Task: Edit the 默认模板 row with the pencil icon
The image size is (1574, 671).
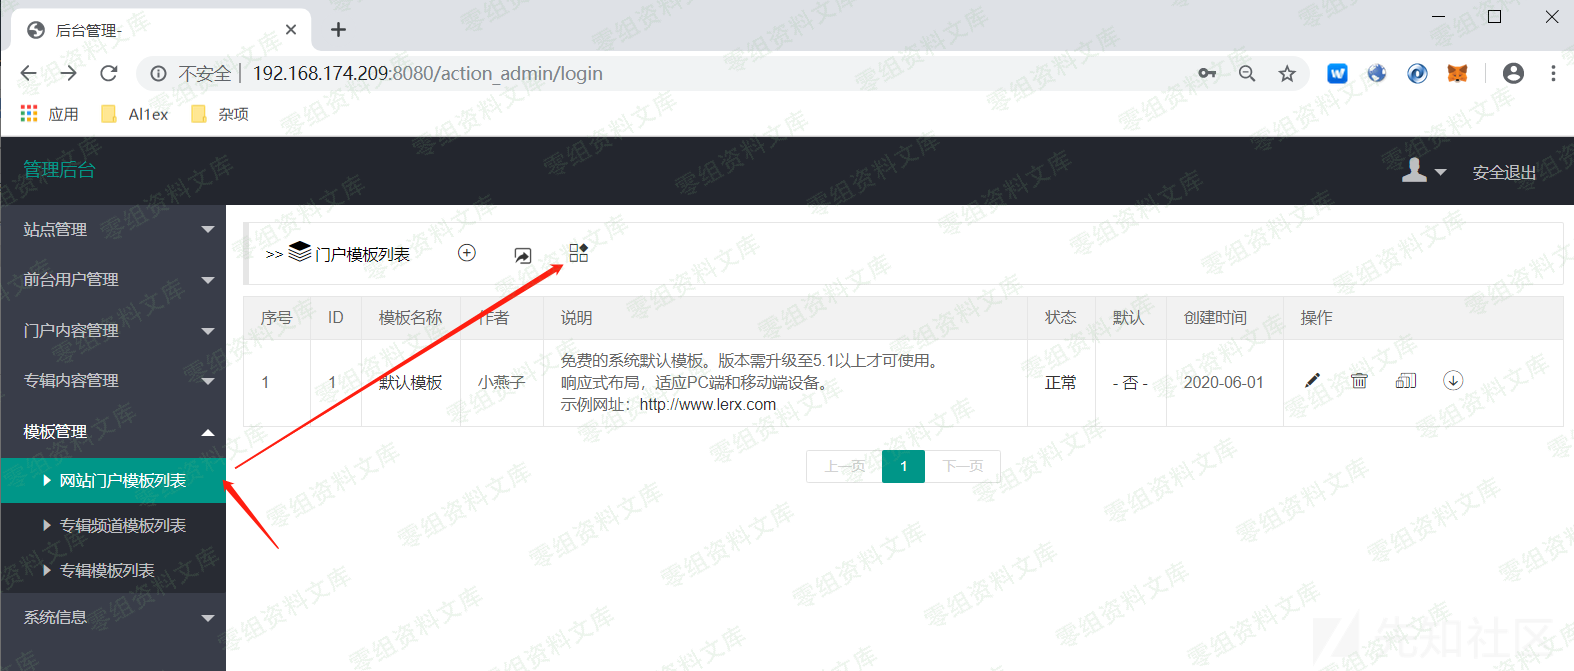Action: coord(1313,381)
